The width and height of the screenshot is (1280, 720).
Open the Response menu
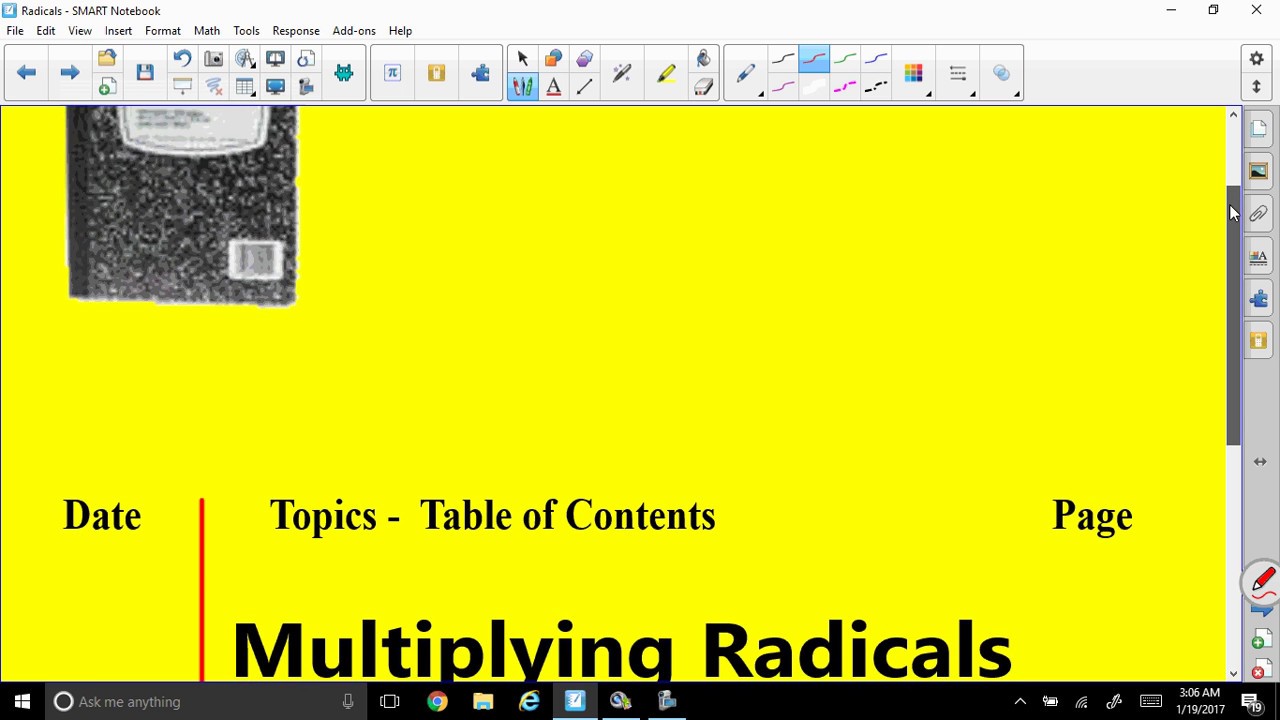[296, 31]
